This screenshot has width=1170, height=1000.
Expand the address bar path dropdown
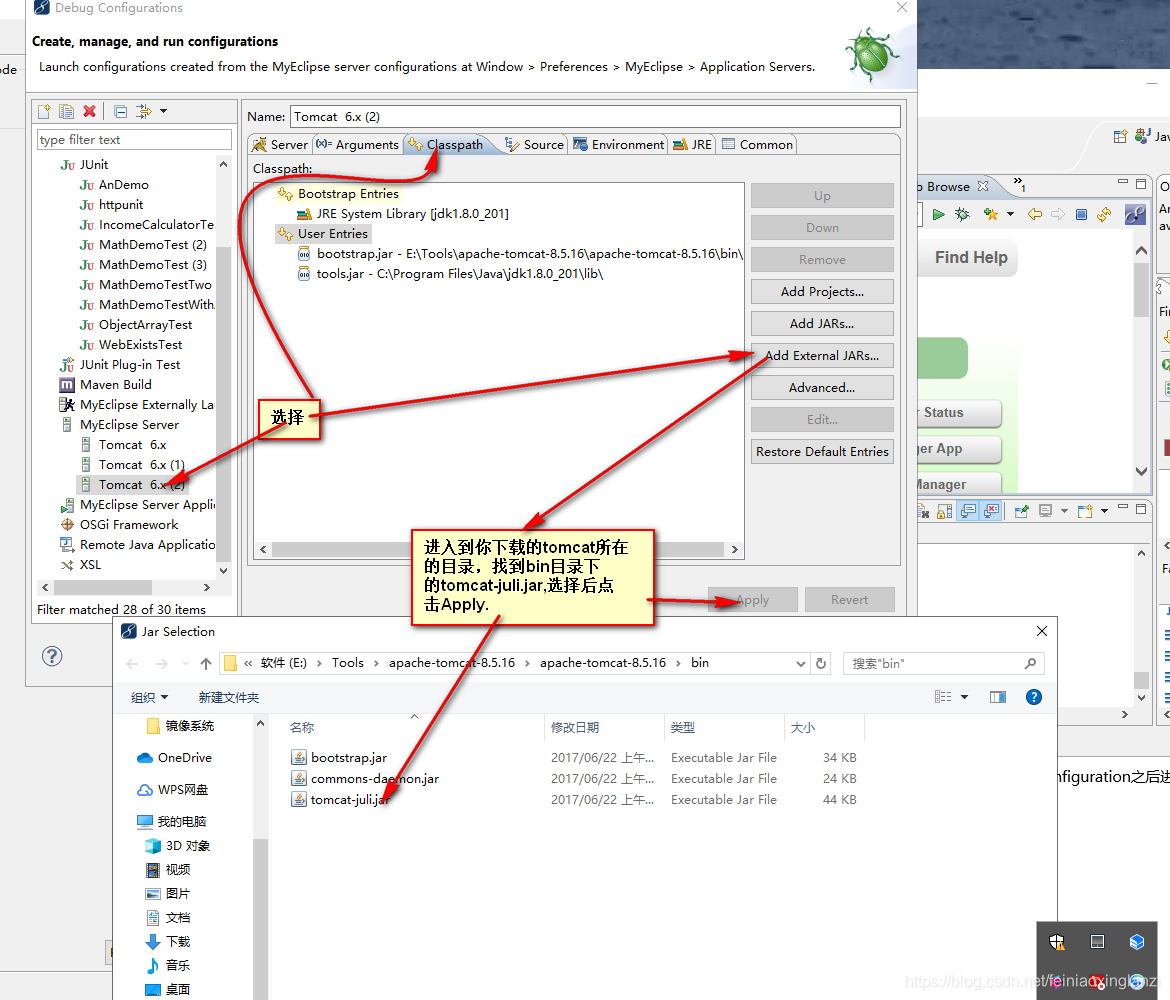[x=799, y=663]
